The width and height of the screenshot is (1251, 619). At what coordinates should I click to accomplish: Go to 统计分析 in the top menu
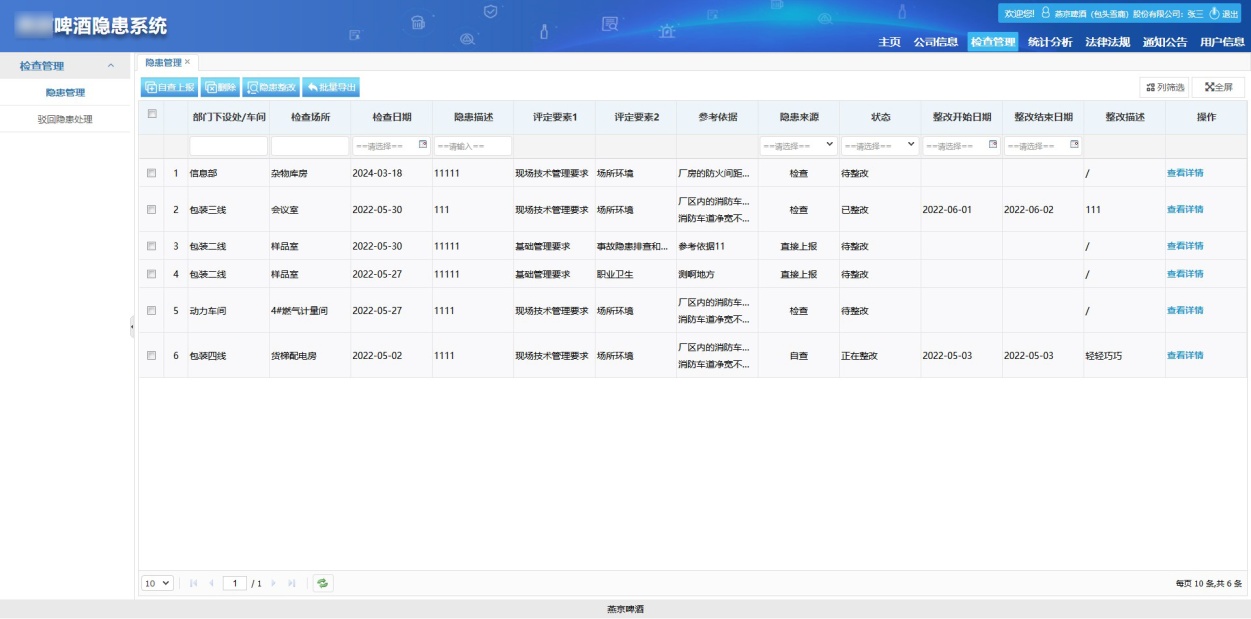tap(1050, 42)
